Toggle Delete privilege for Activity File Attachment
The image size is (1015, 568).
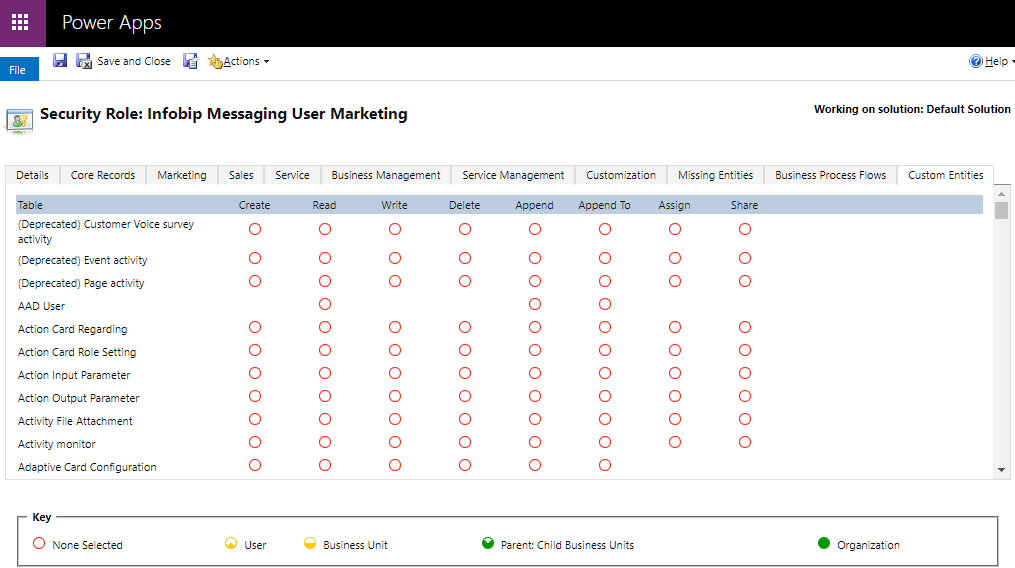pyautogui.click(x=465, y=419)
